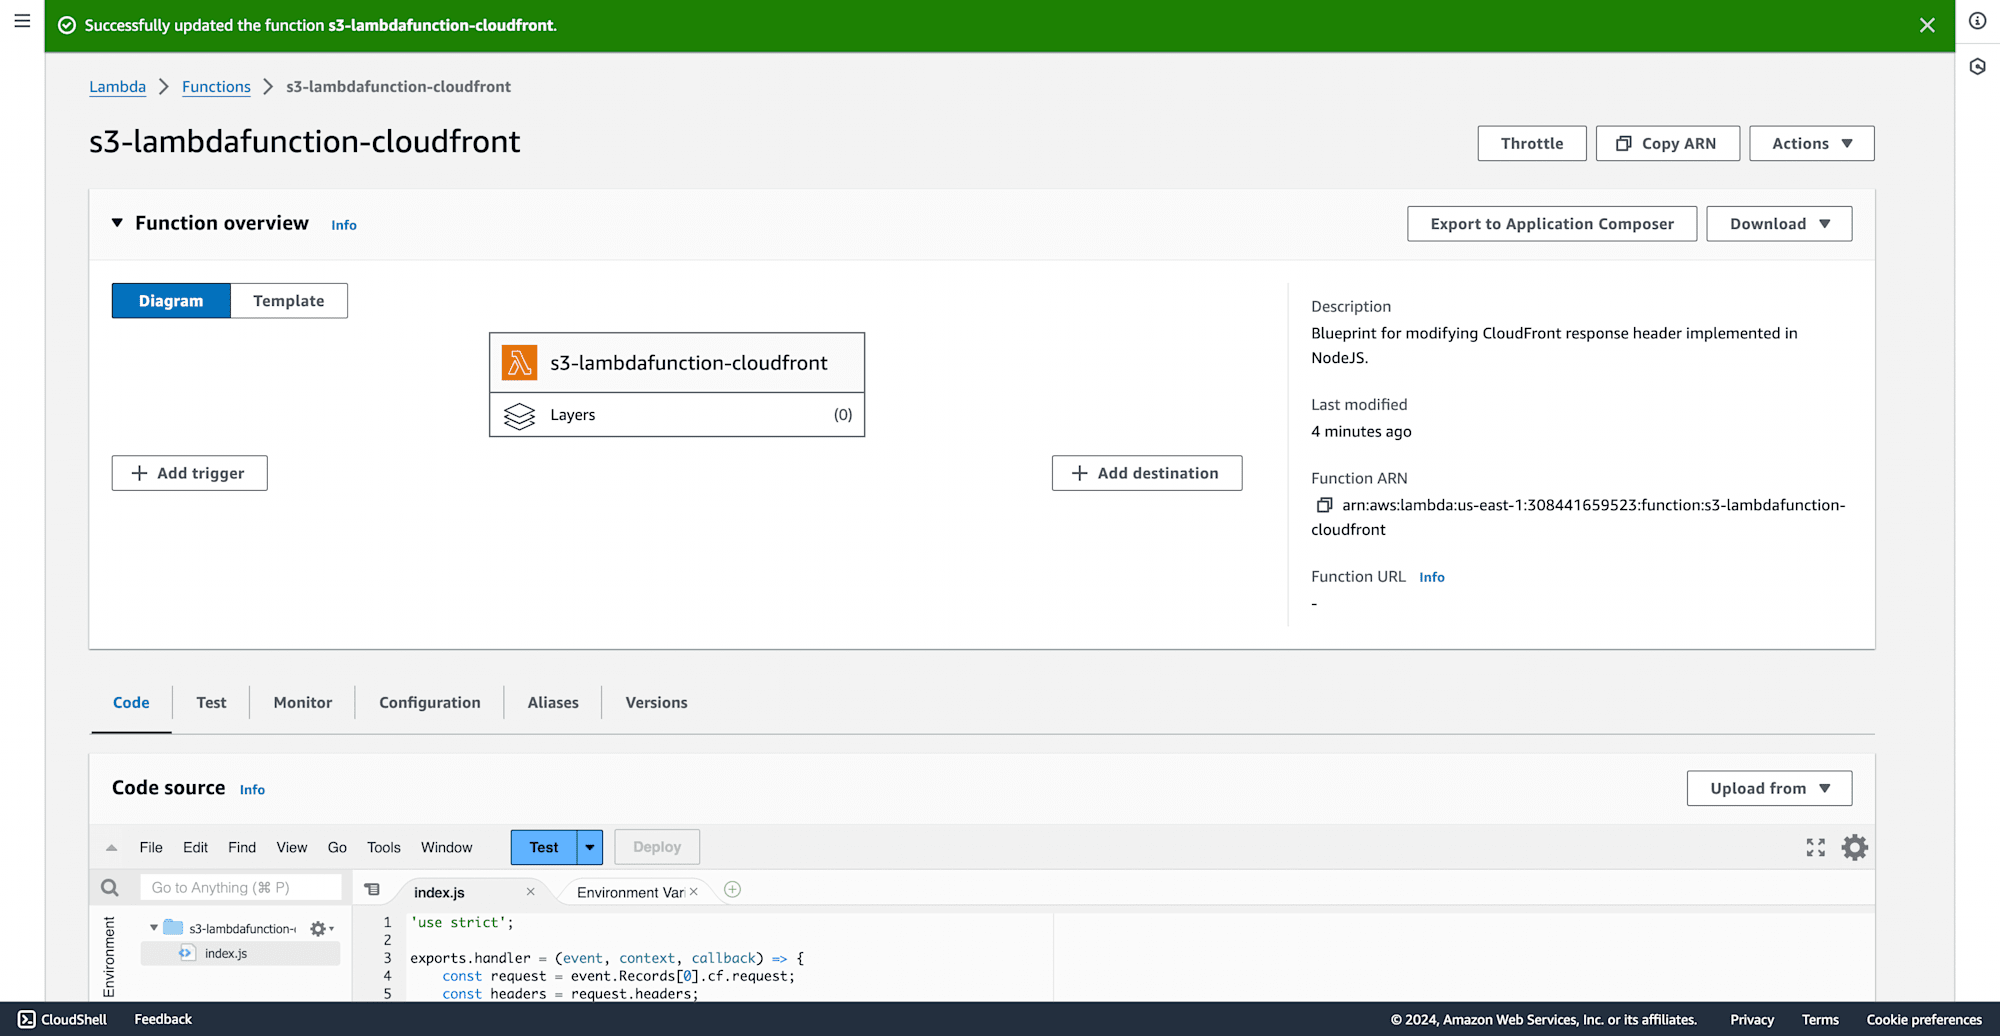
Task: Go to Functions breadcrumb link
Action: coord(216,87)
